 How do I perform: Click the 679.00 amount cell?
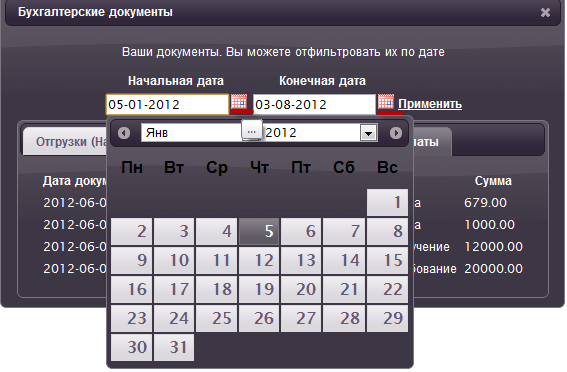485,203
